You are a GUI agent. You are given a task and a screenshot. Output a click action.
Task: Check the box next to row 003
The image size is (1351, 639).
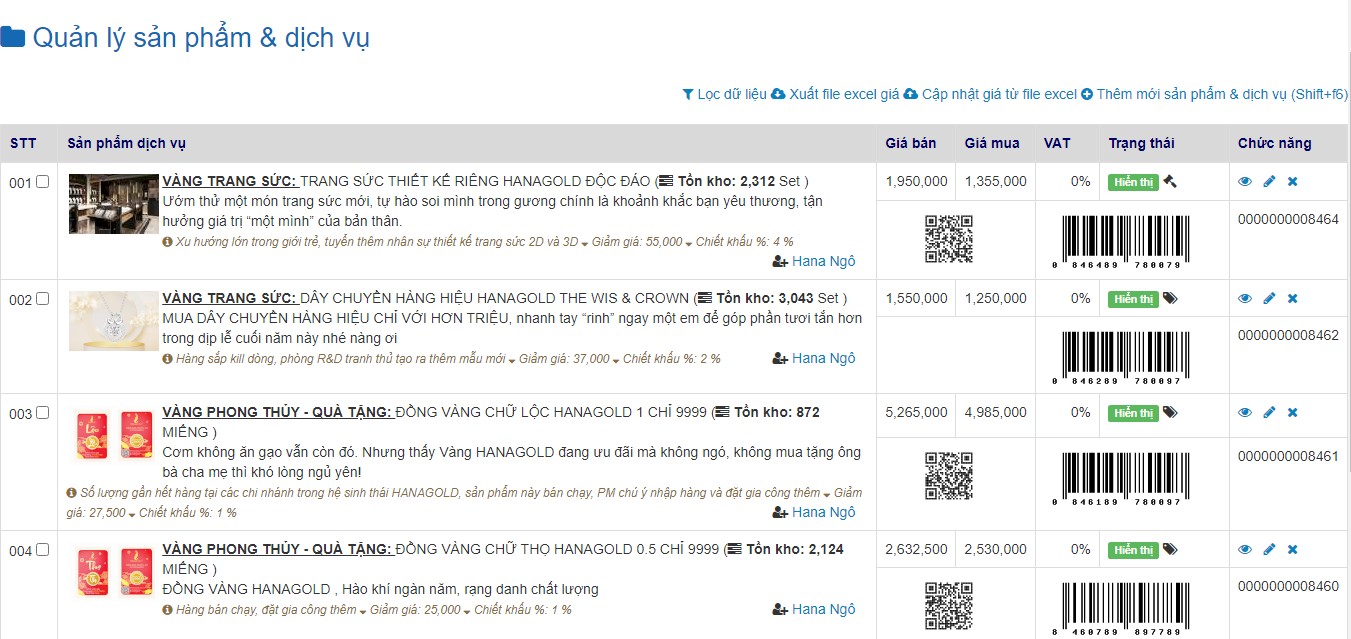click(42, 413)
